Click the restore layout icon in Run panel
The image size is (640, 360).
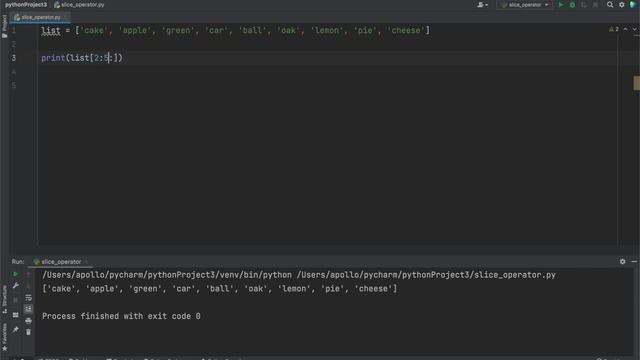point(16,315)
